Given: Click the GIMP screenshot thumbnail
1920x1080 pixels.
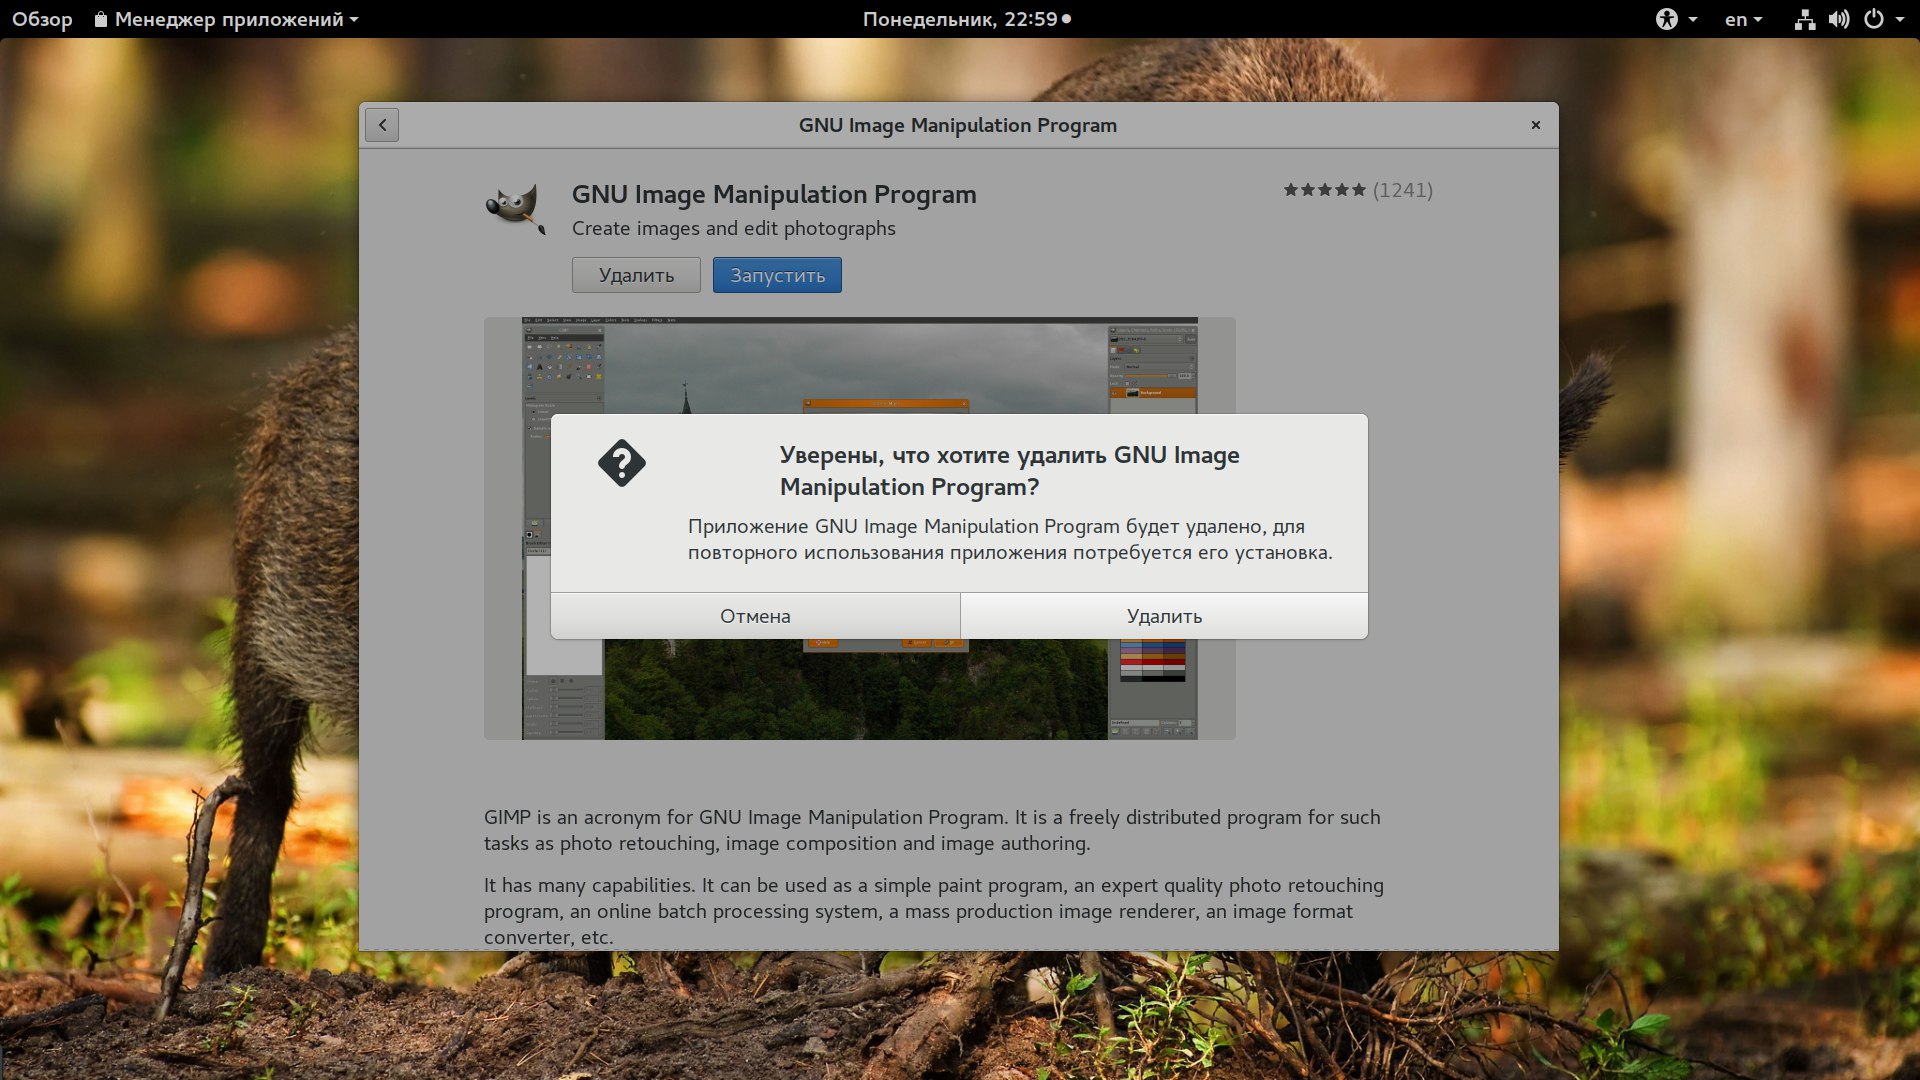Looking at the screenshot, I should (860, 700).
